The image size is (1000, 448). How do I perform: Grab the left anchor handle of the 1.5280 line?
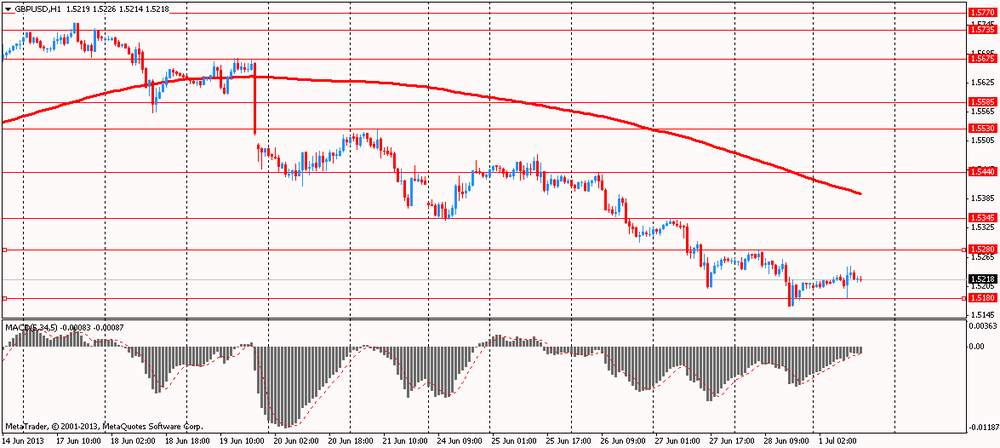point(4,250)
